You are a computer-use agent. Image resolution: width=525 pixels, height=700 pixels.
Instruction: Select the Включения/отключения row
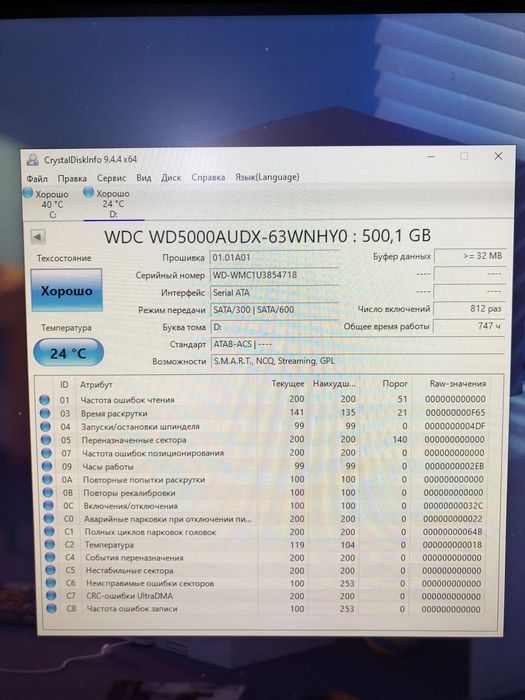click(x=263, y=505)
